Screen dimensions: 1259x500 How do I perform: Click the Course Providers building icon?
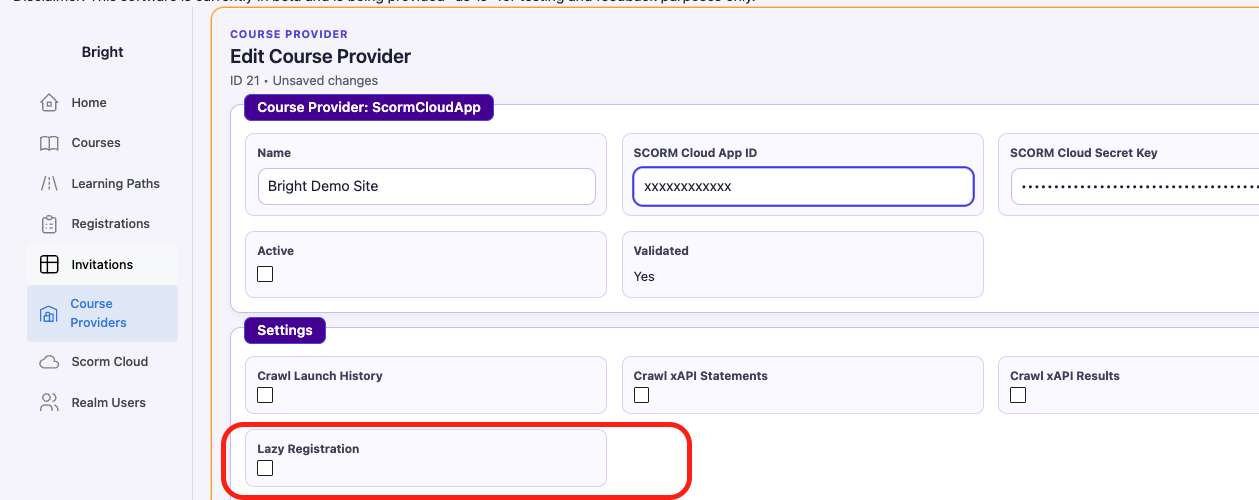[48, 314]
